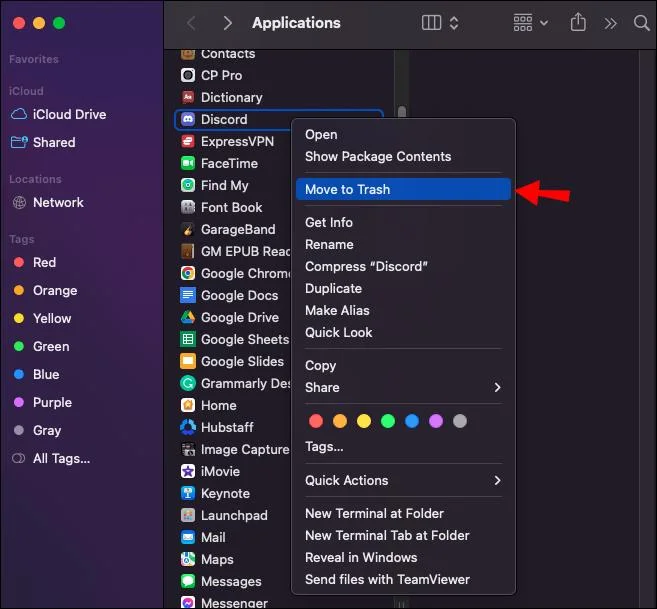Screen dimensions: 657x609
Task: Select the FaceTime app icon
Action: tap(187, 163)
